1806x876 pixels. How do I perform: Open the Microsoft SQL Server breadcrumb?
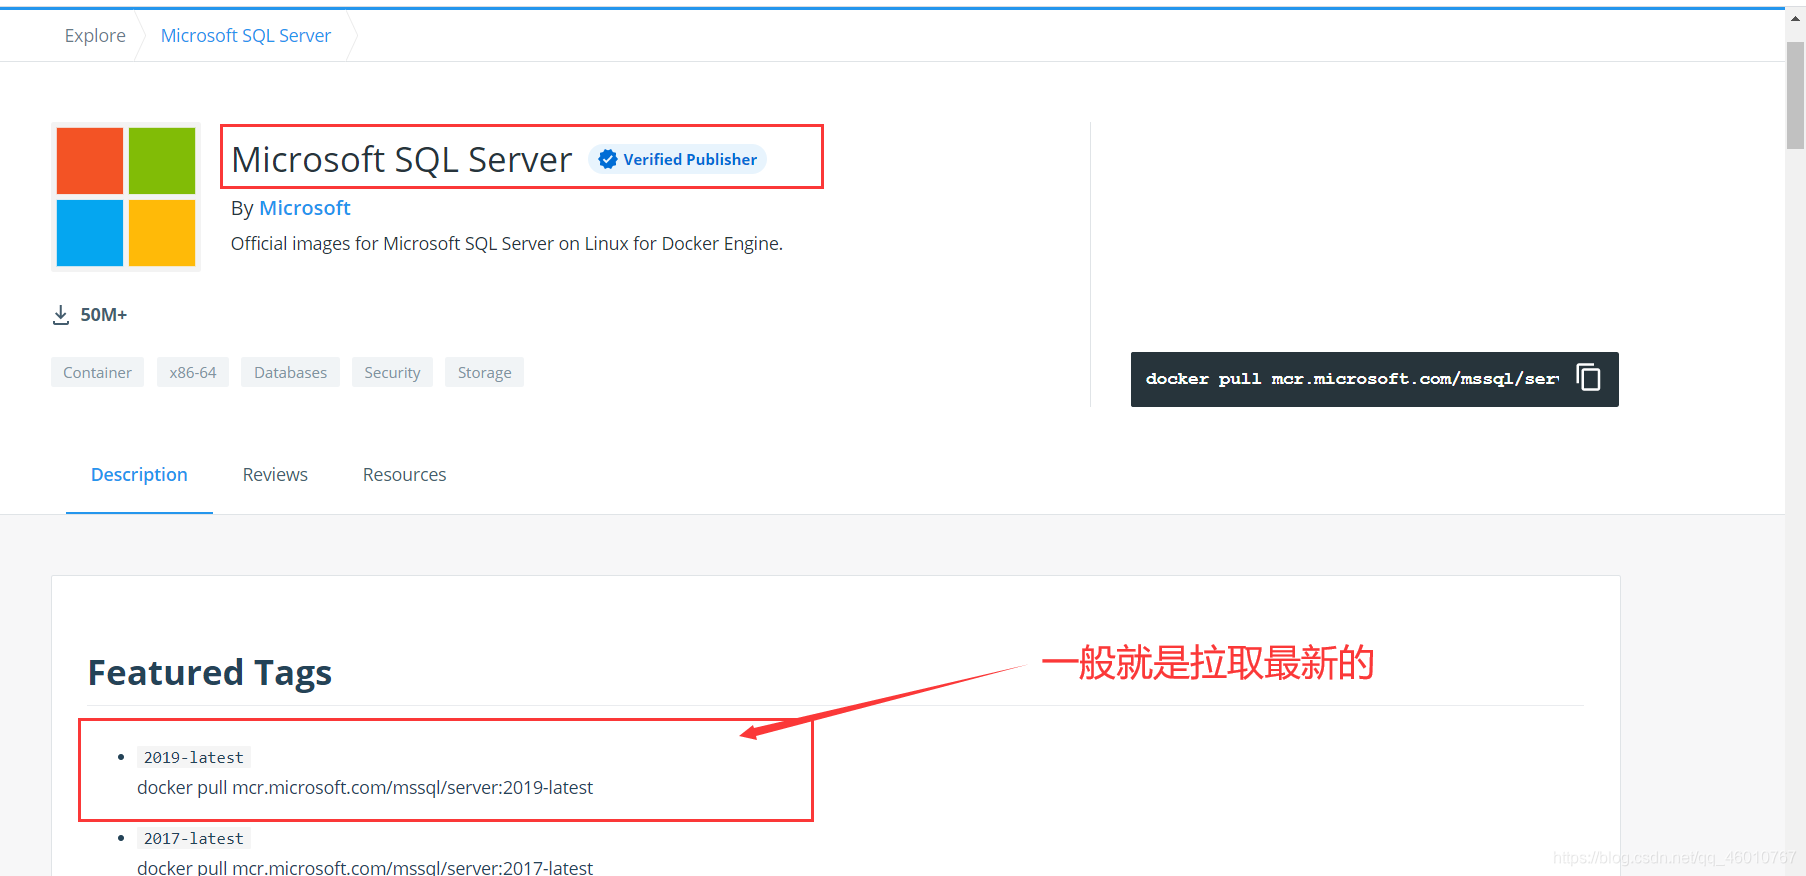point(246,35)
